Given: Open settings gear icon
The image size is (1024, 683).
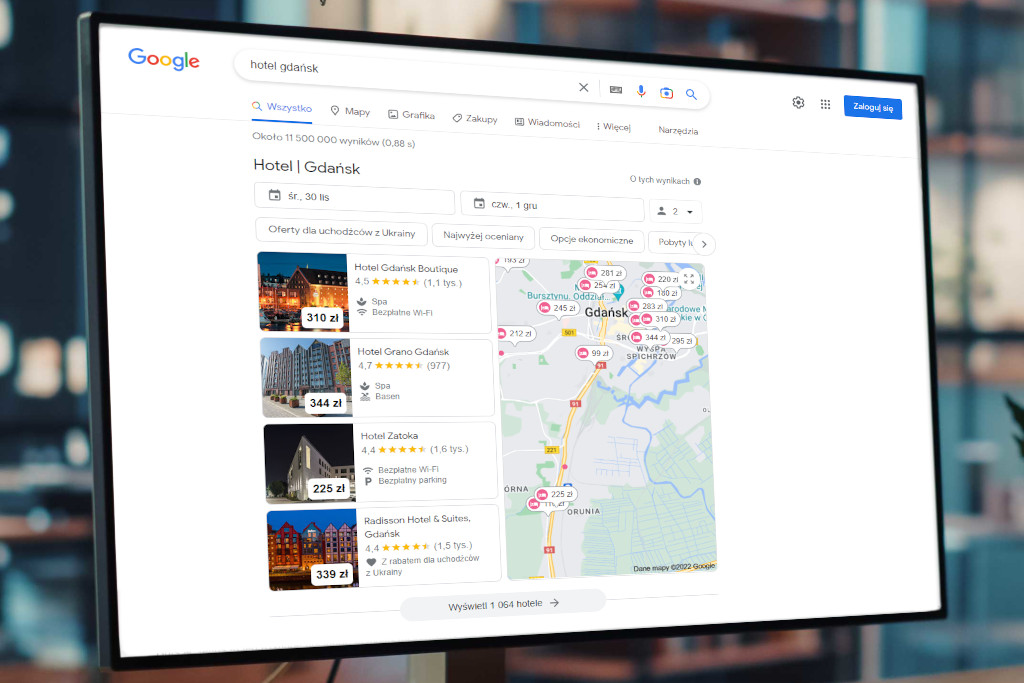Looking at the screenshot, I should (798, 103).
